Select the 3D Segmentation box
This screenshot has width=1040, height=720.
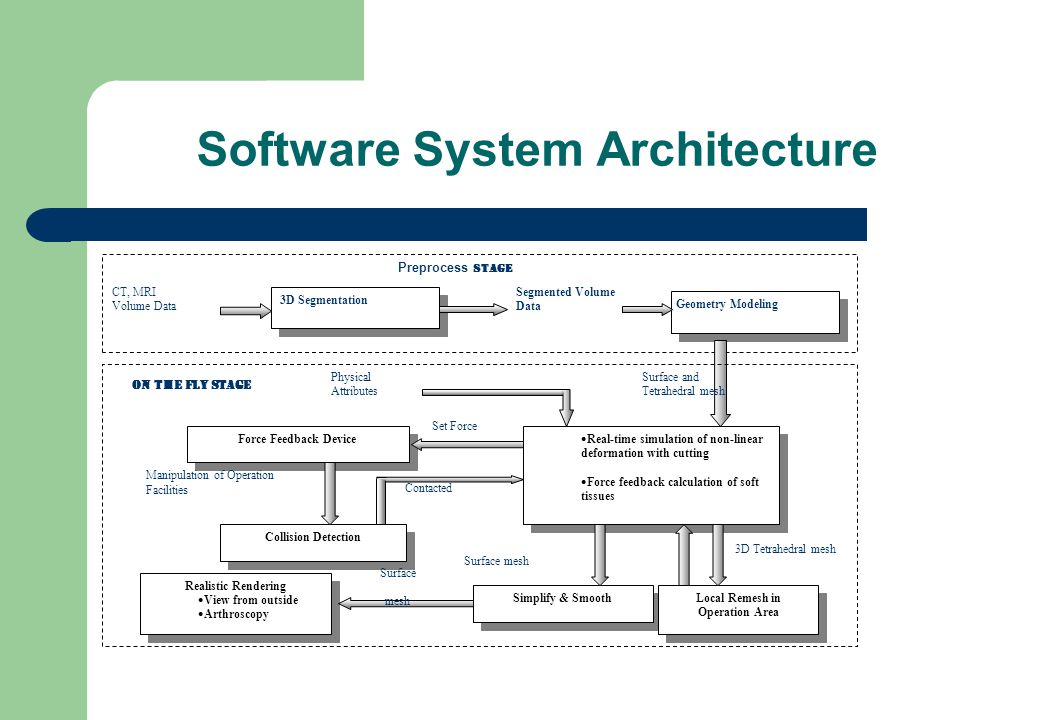[x=355, y=308]
